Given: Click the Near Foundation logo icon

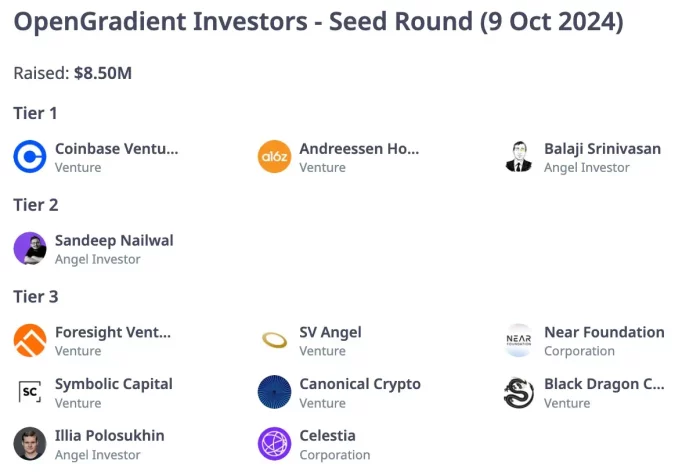Looking at the screenshot, I should point(519,341).
